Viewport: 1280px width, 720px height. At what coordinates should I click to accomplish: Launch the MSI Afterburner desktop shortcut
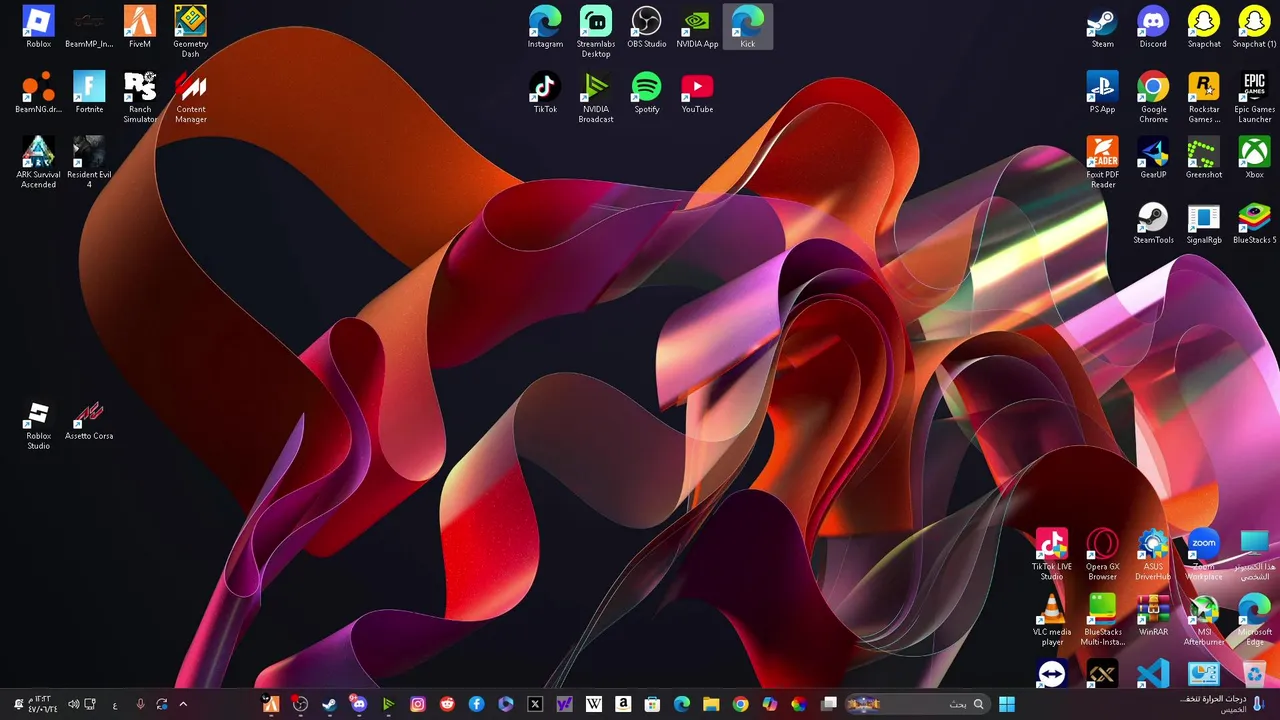coord(1204,619)
